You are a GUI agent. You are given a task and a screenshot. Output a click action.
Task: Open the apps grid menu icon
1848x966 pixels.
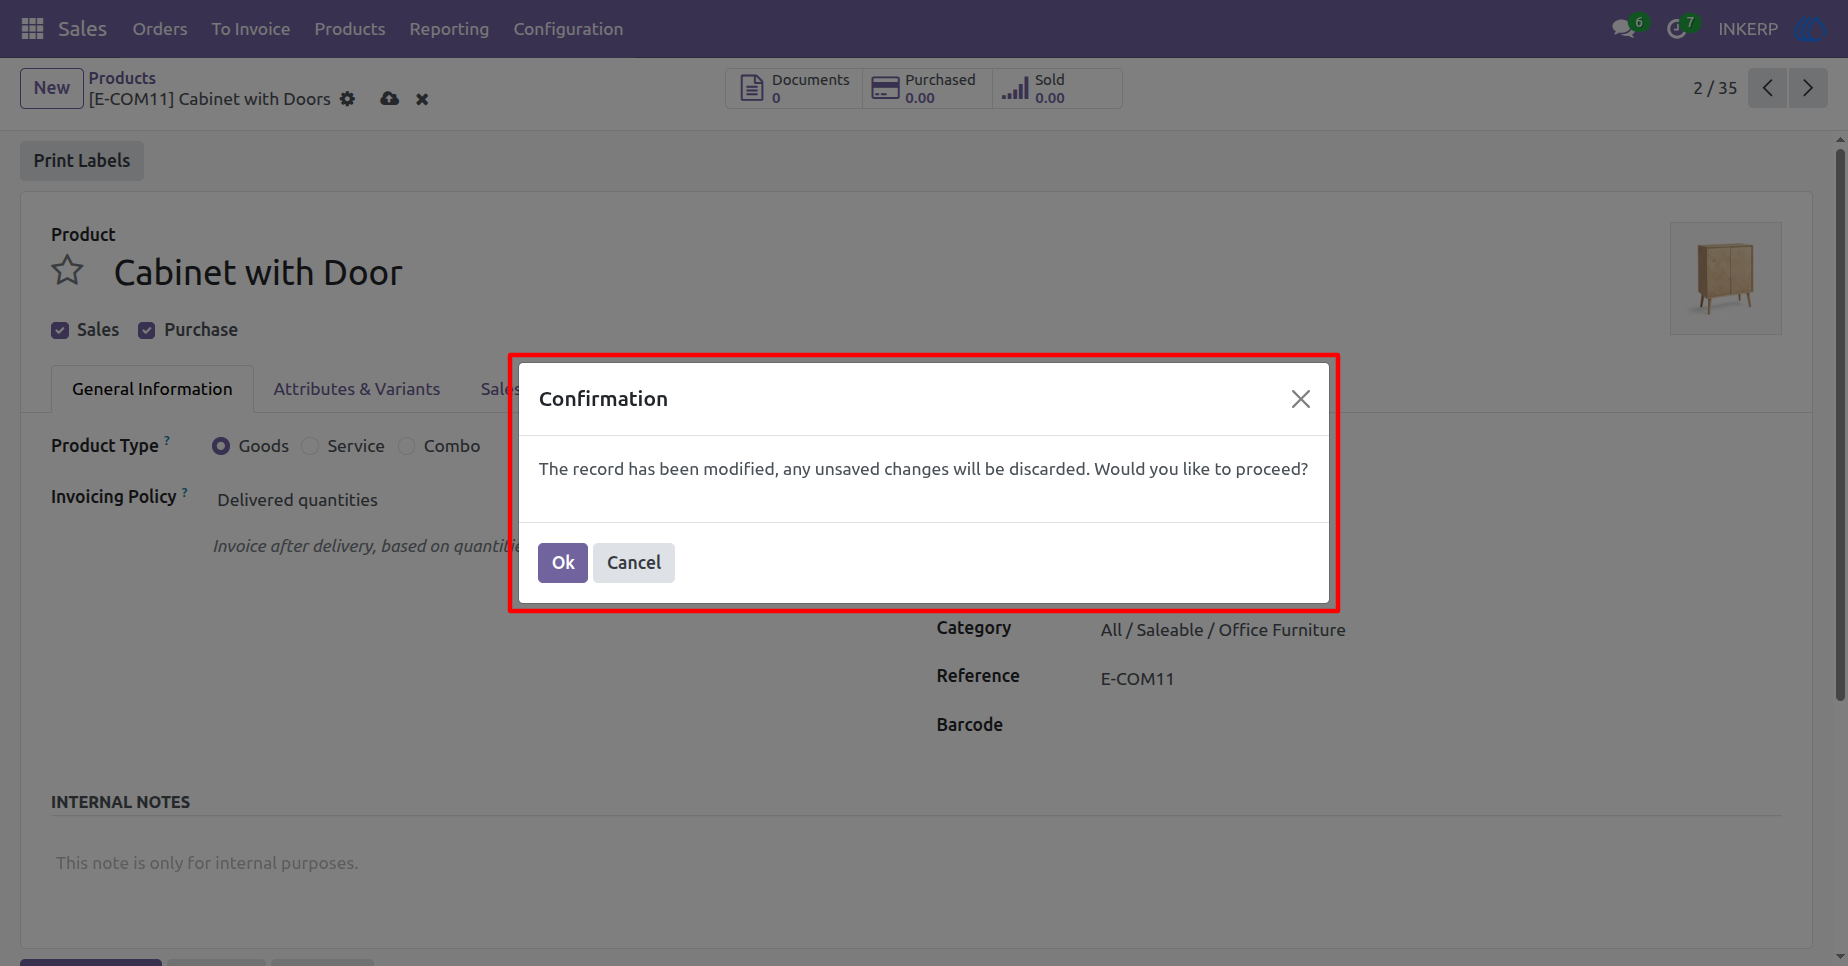[32, 29]
